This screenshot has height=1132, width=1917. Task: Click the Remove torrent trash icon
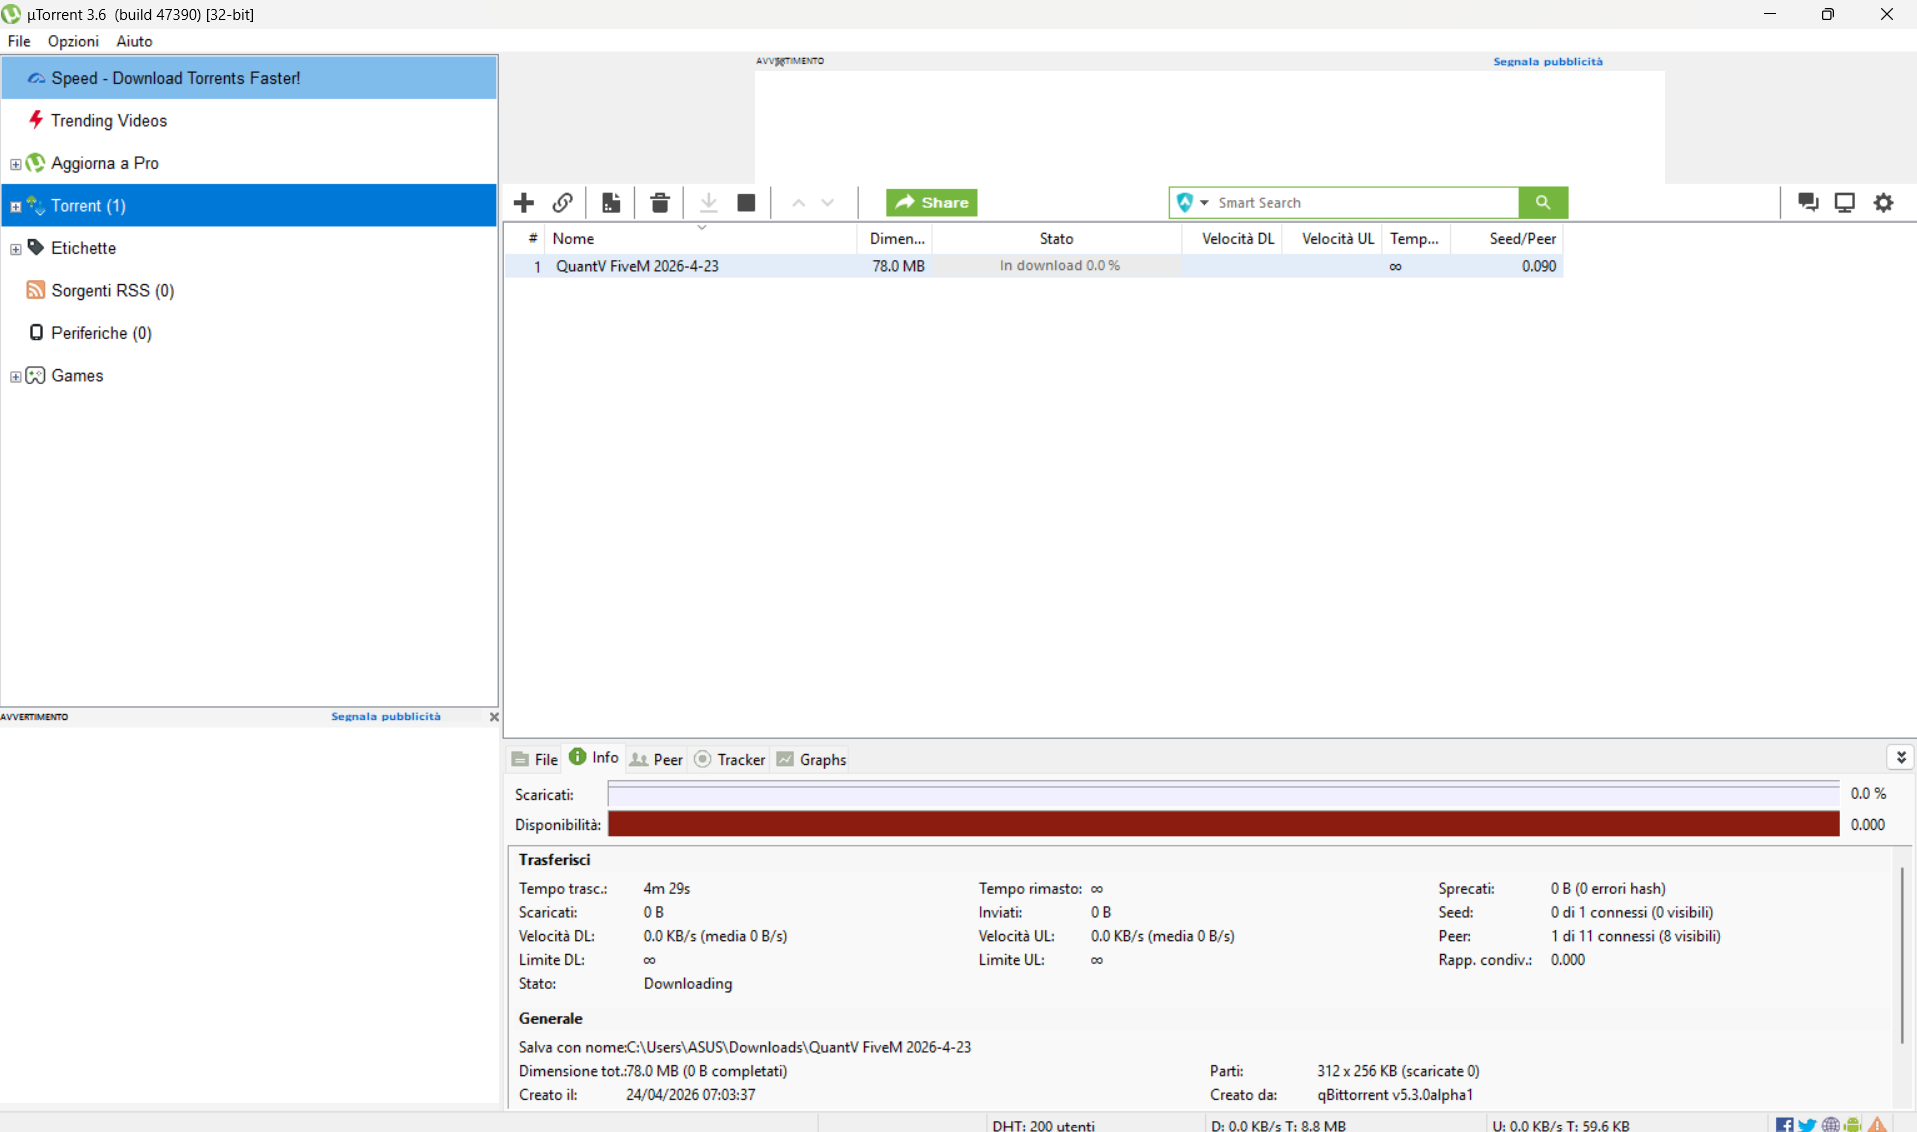(x=659, y=203)
